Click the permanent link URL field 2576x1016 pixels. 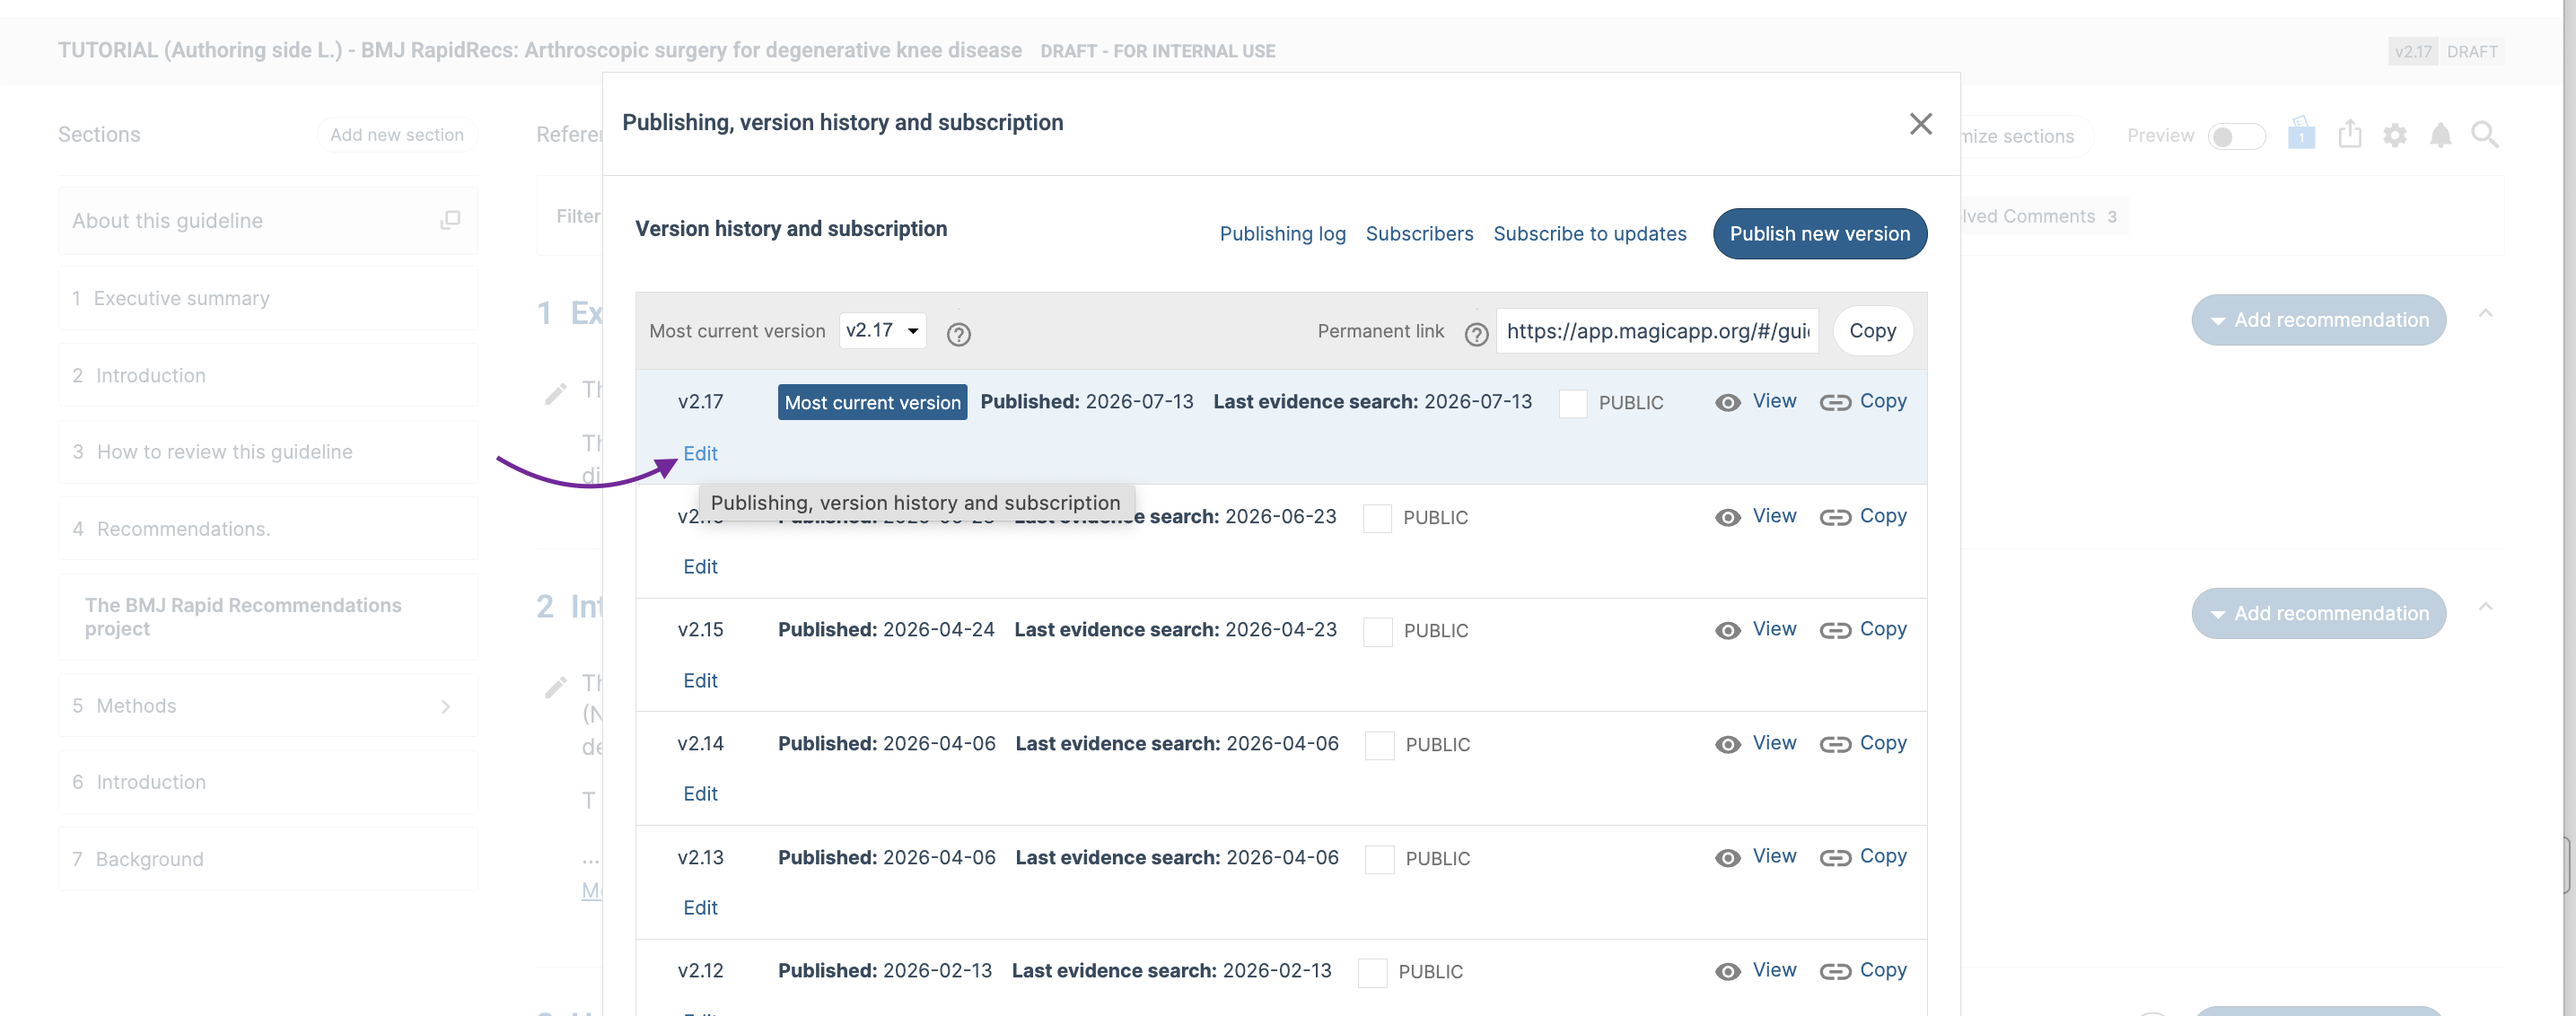[x=1657, y=331]
